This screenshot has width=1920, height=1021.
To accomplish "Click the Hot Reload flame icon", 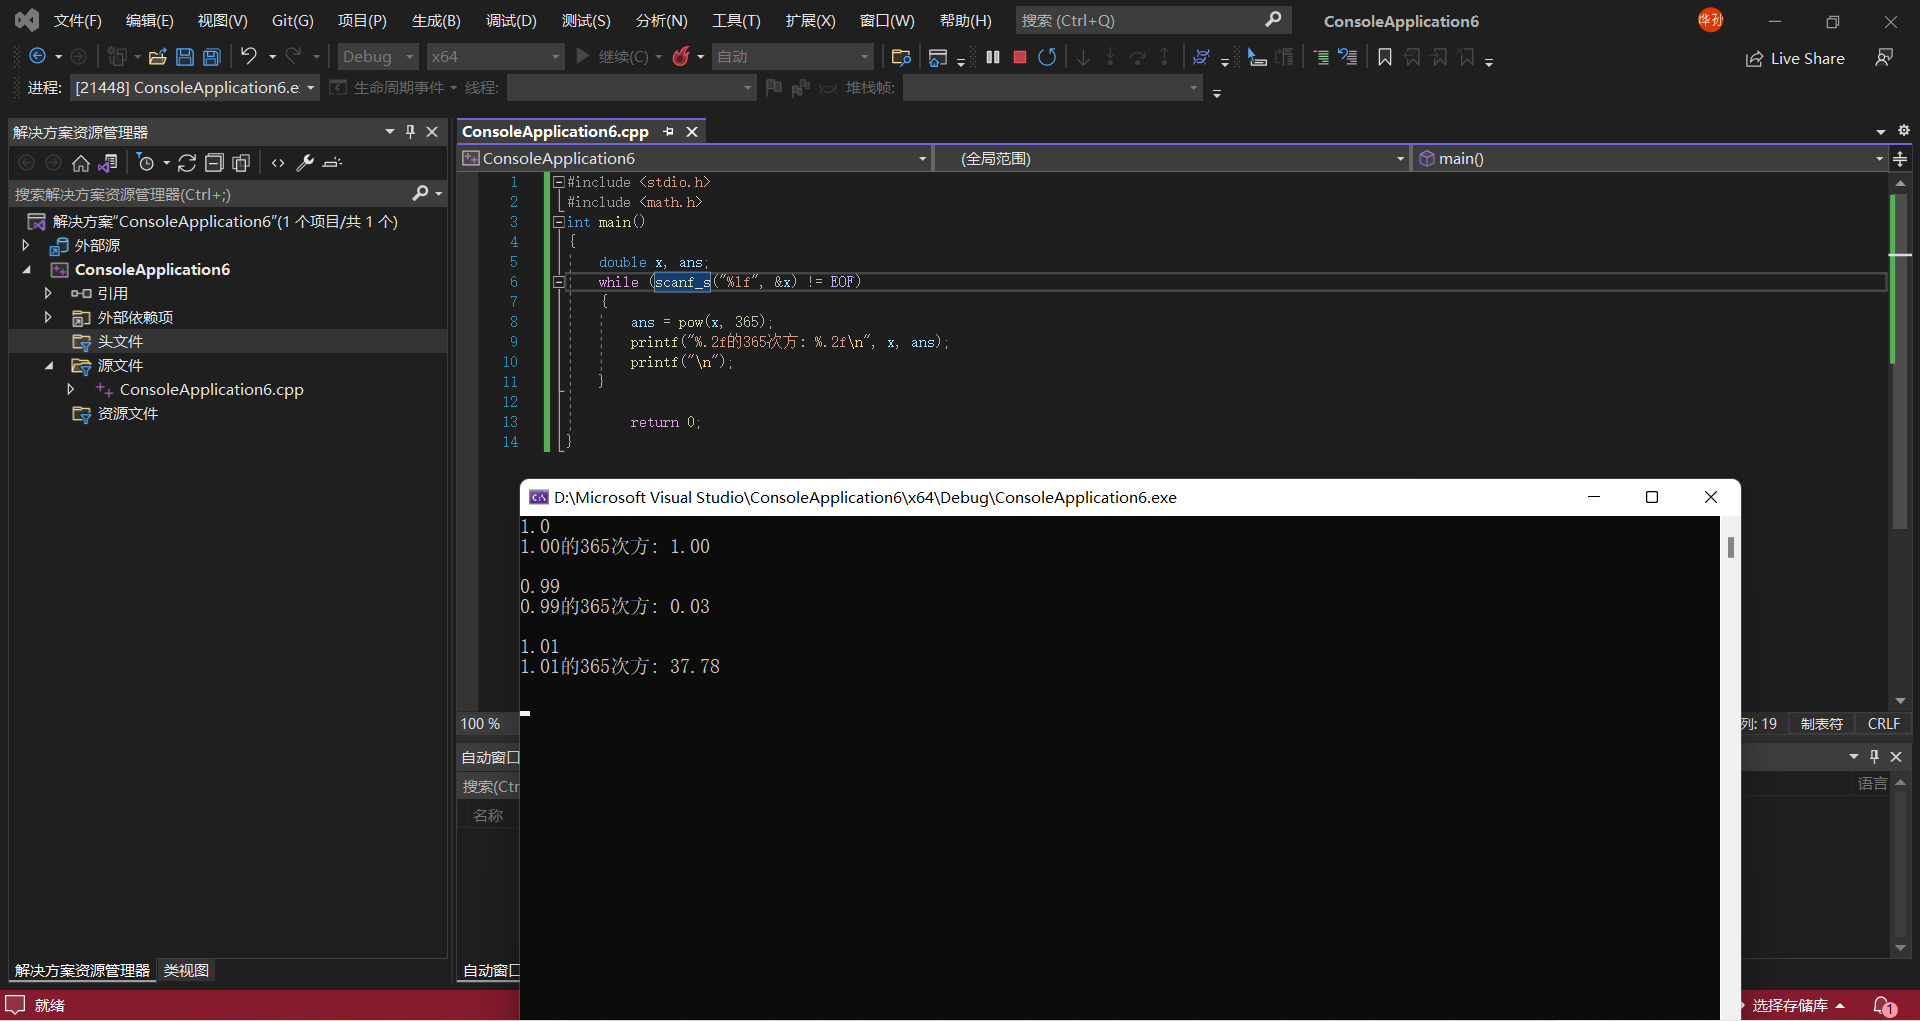I will pyautogui.click(x=681, y=57).
